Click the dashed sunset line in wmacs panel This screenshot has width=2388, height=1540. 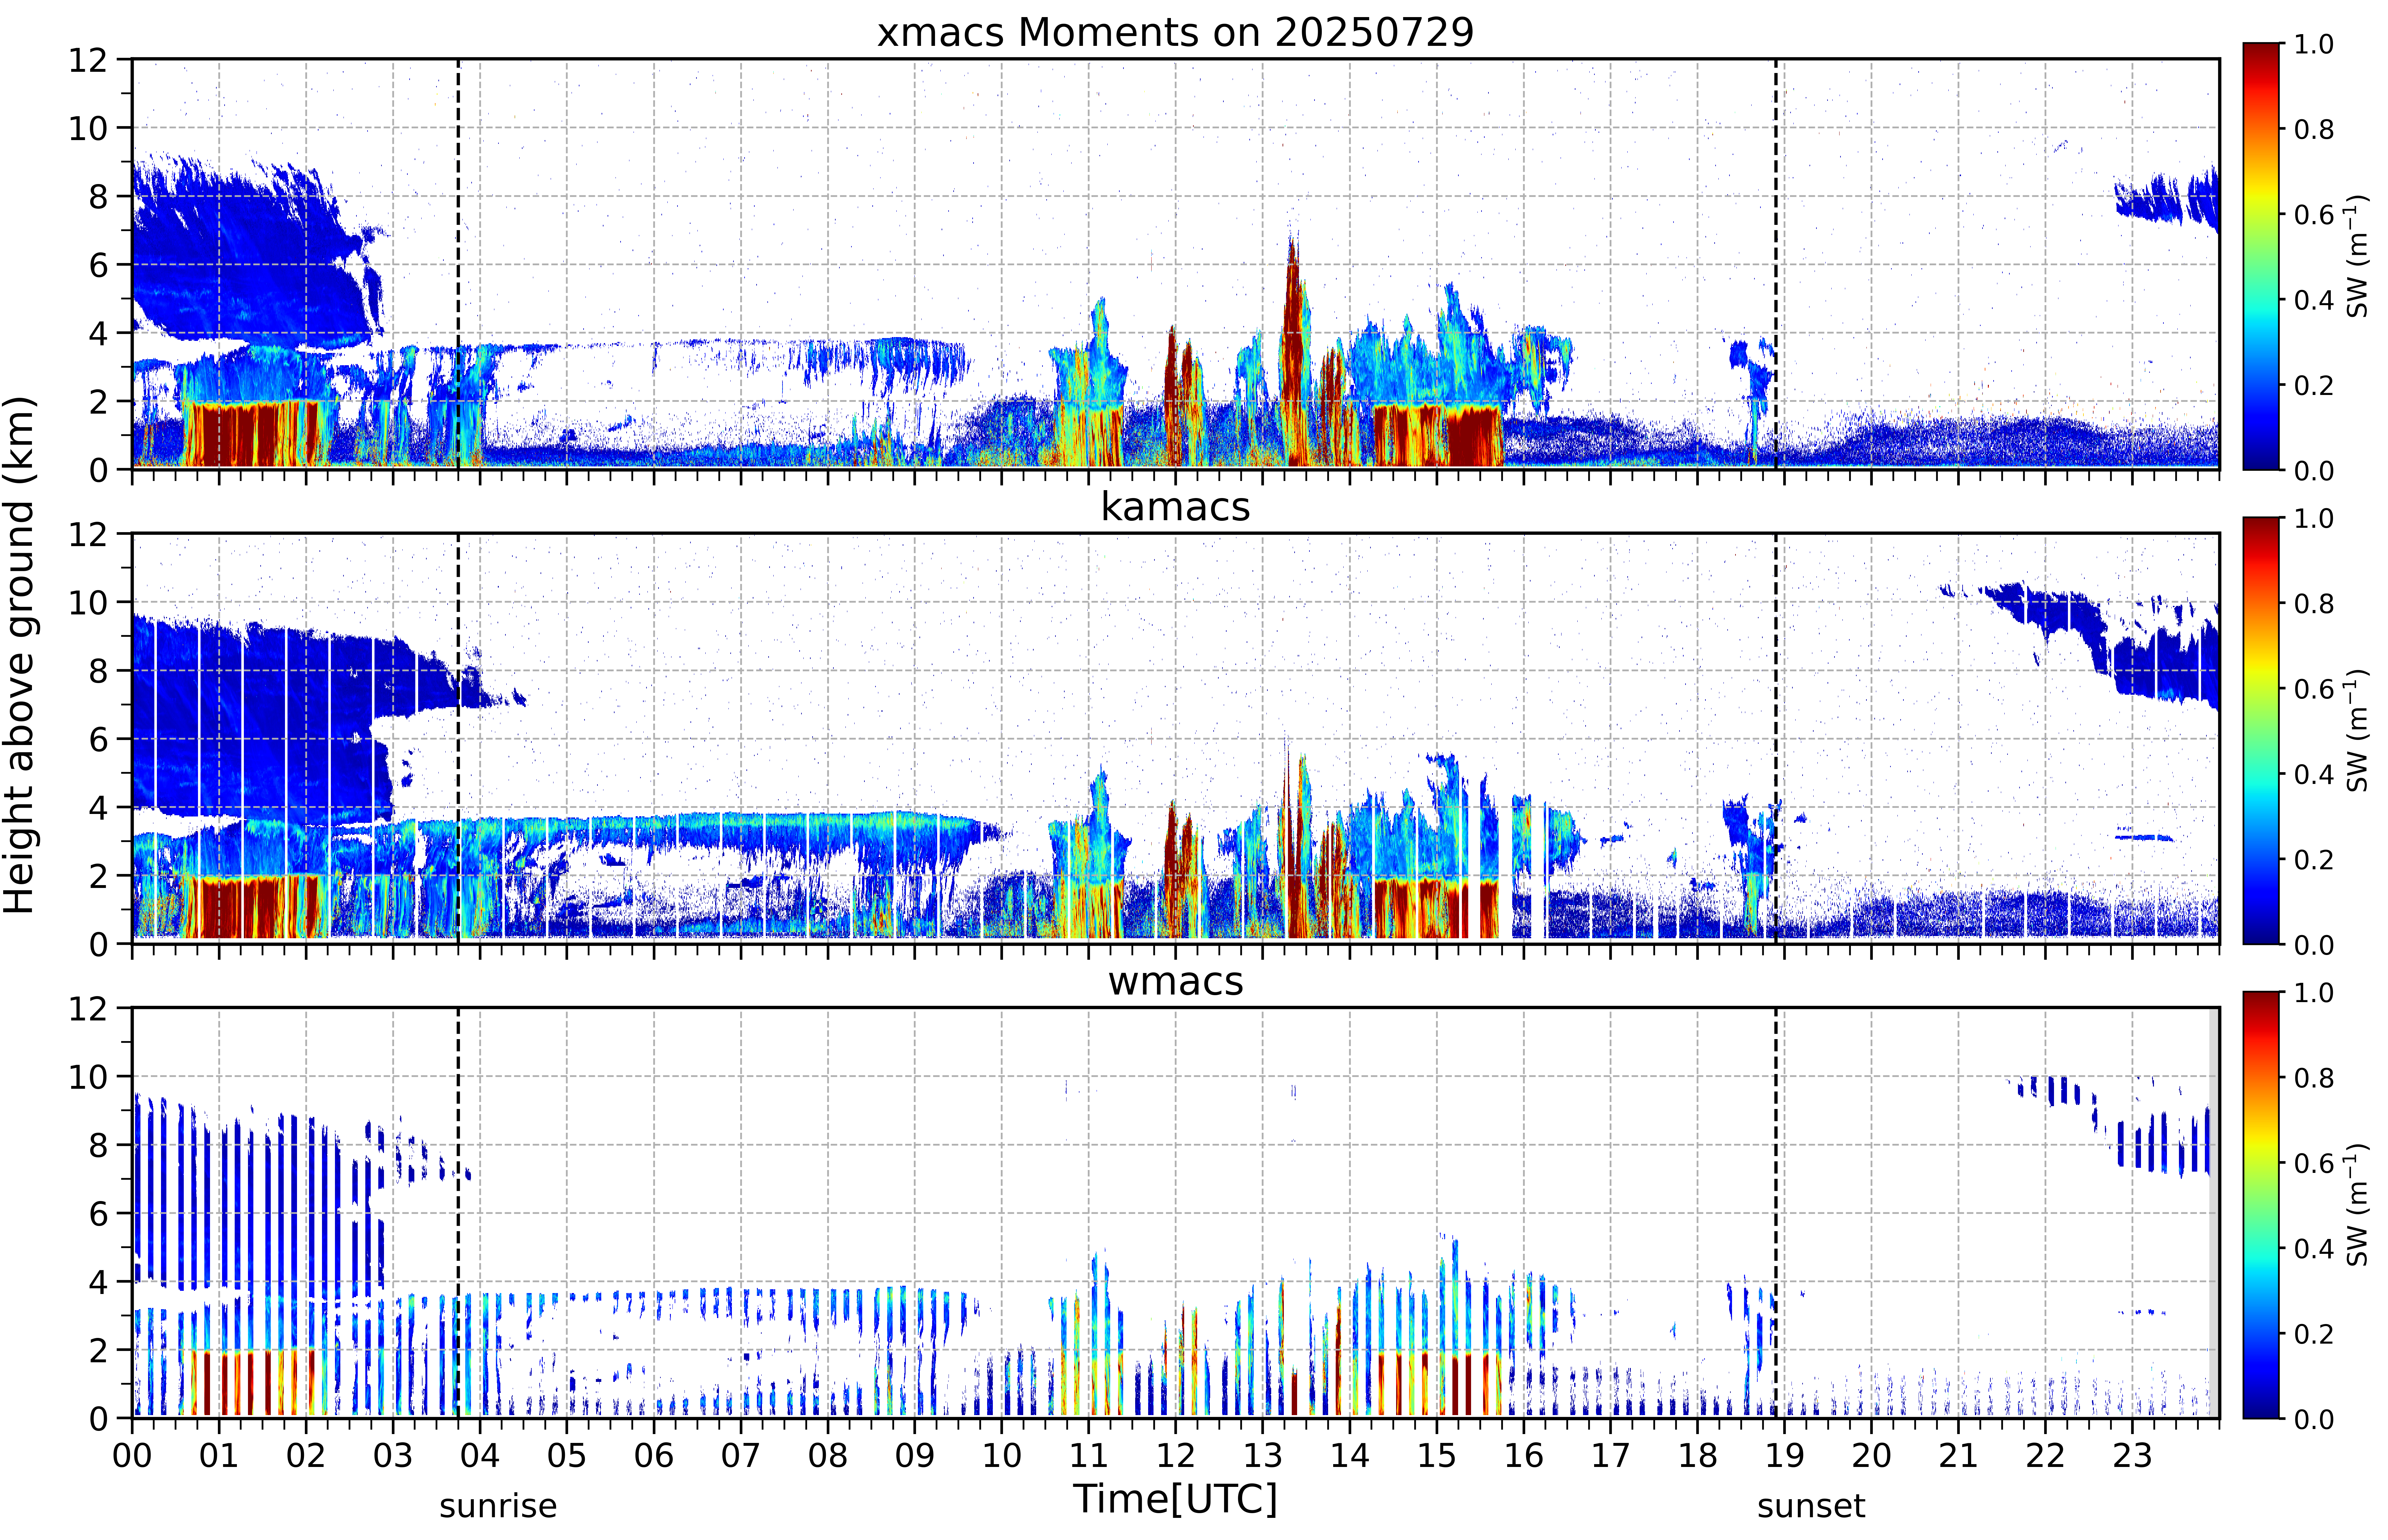pyautogui.click(x=1776, y=1213)
